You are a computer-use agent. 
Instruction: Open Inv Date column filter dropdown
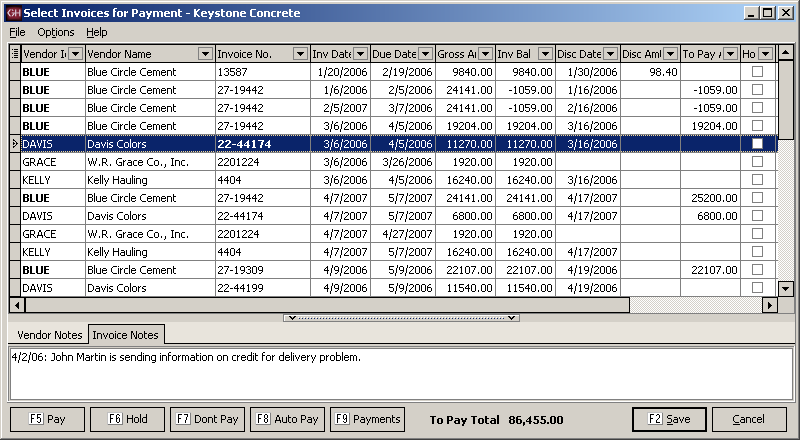click(x=360, y=54)
